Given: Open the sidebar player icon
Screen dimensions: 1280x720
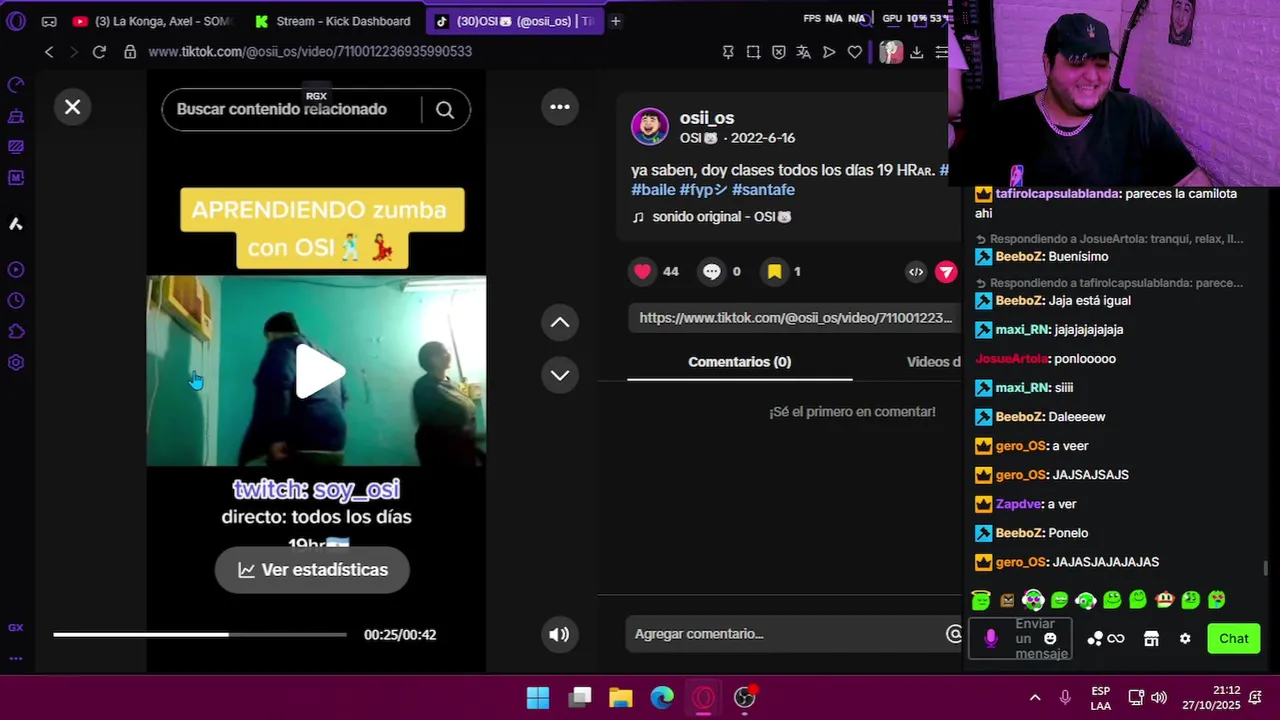Looking at the screenshot, I should pos(15,270).
